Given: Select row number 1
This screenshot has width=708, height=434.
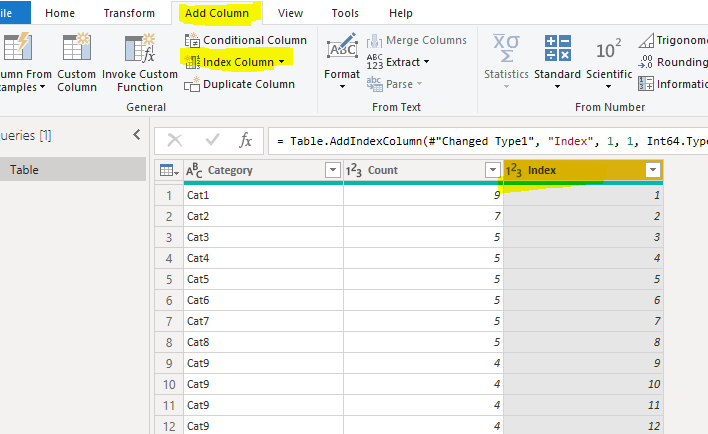Looking at the screenshot, I should click(x=169, y=195).
